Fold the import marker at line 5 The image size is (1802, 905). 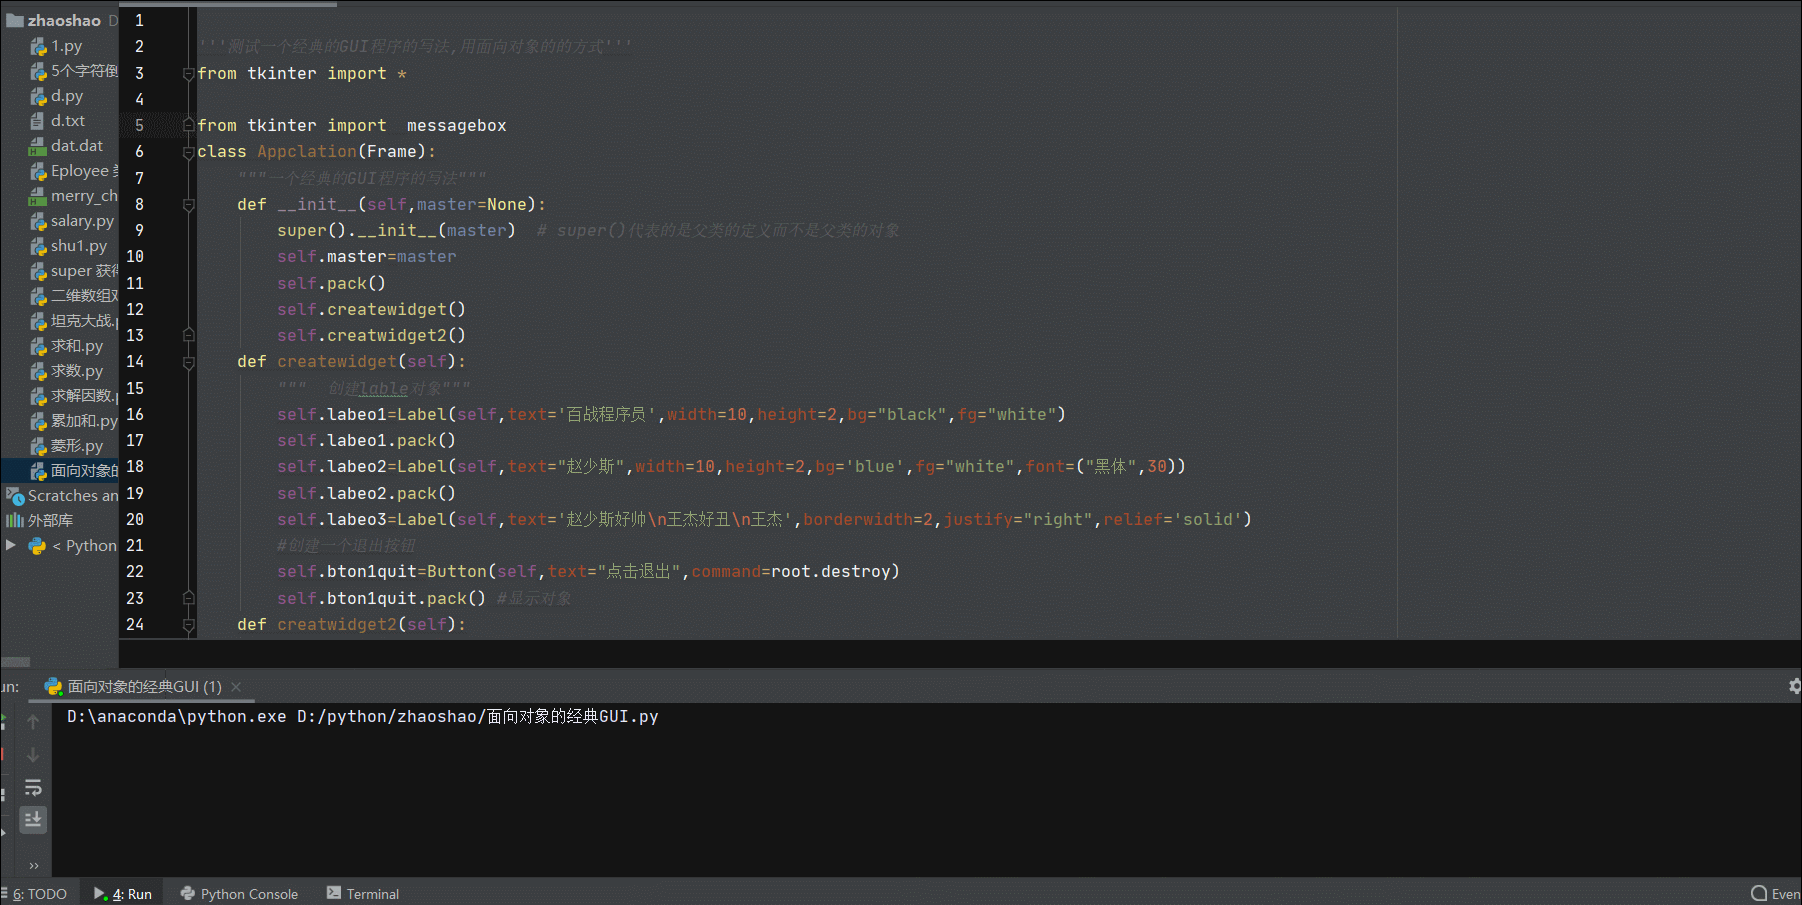188,125
